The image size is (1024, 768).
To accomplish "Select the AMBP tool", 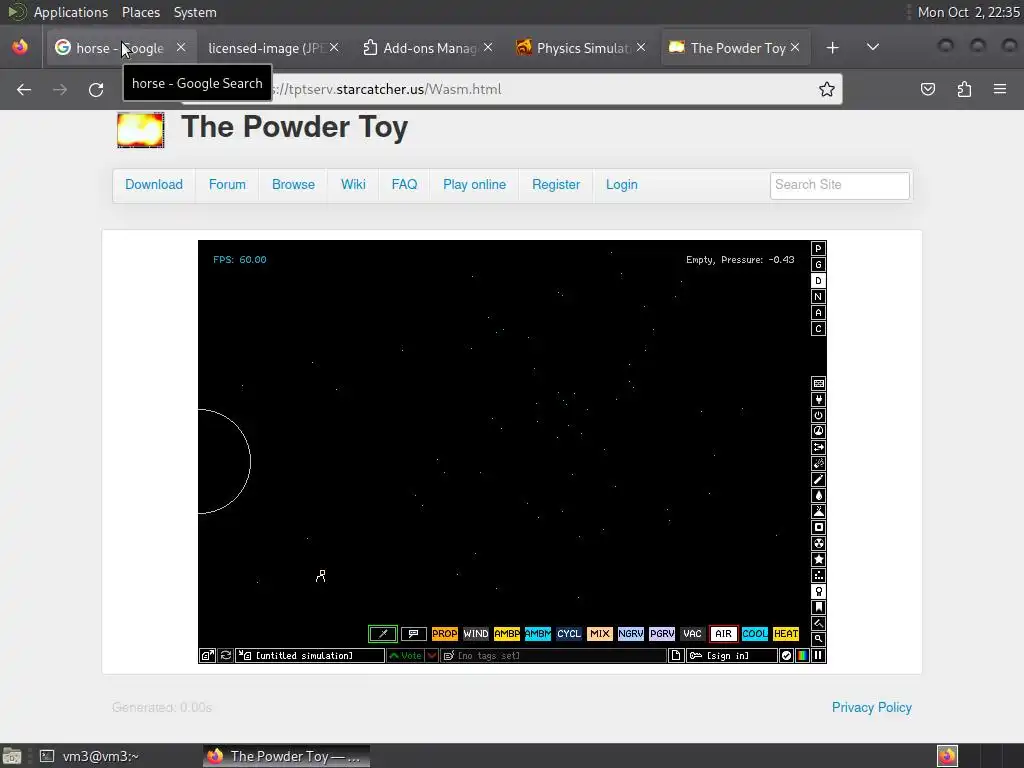I will (507, 633).
